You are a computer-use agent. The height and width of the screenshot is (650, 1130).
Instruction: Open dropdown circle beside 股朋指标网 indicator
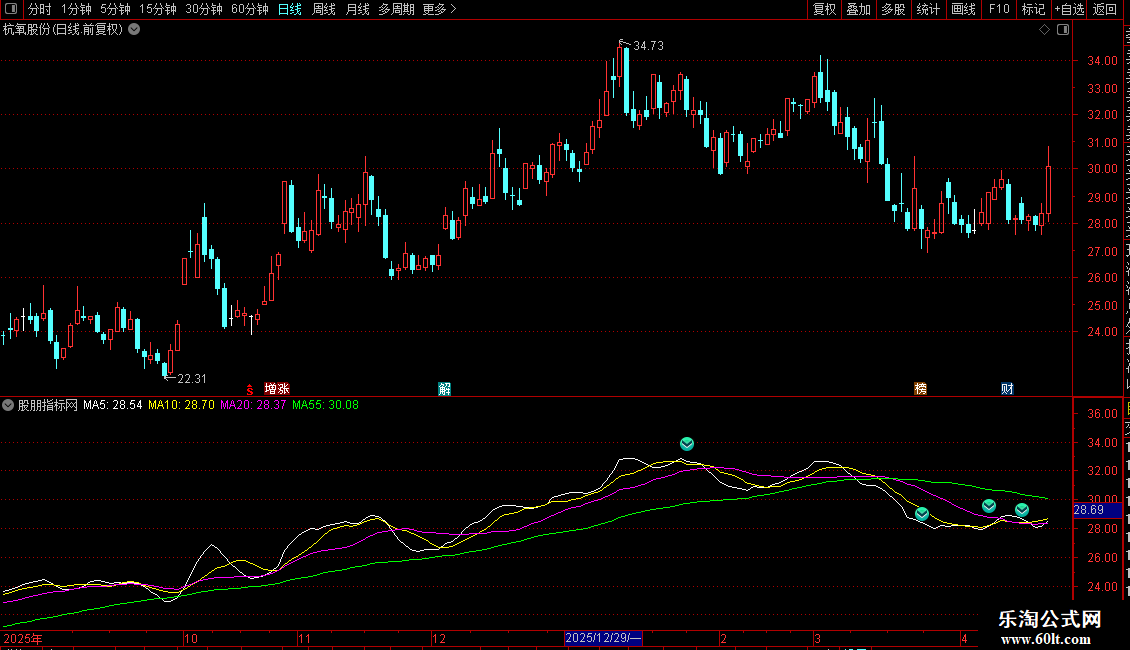pyautogui.click(x=8, y=405)
